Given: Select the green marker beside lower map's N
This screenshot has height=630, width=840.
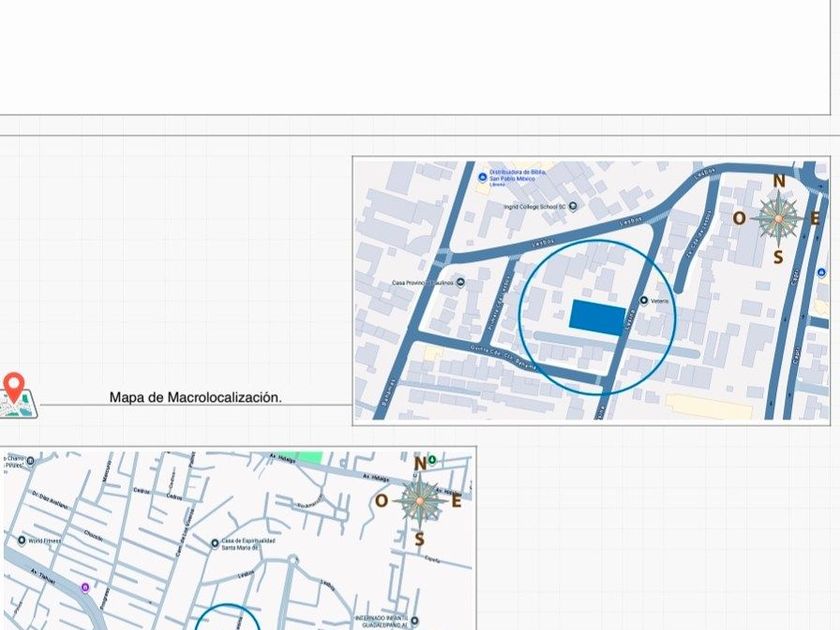Looking at the screenshot, I should point(432,460).
